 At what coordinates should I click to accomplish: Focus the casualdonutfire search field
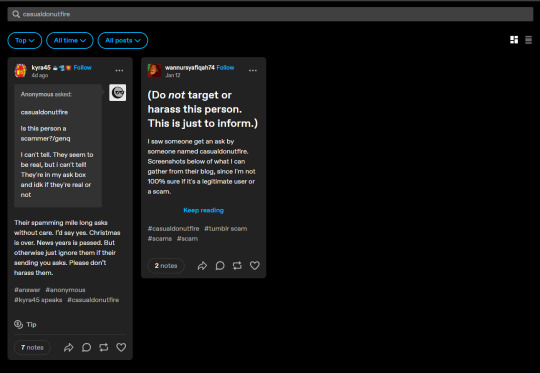(x=270, y=14)
